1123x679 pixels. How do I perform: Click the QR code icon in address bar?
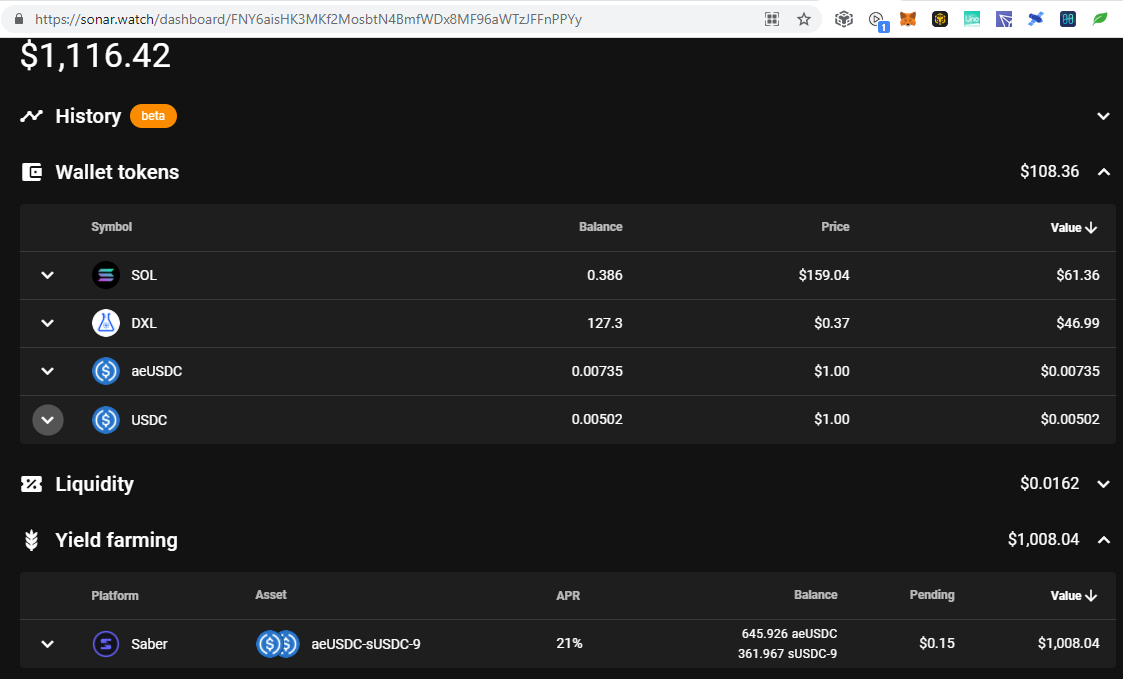tap(772, 19)
